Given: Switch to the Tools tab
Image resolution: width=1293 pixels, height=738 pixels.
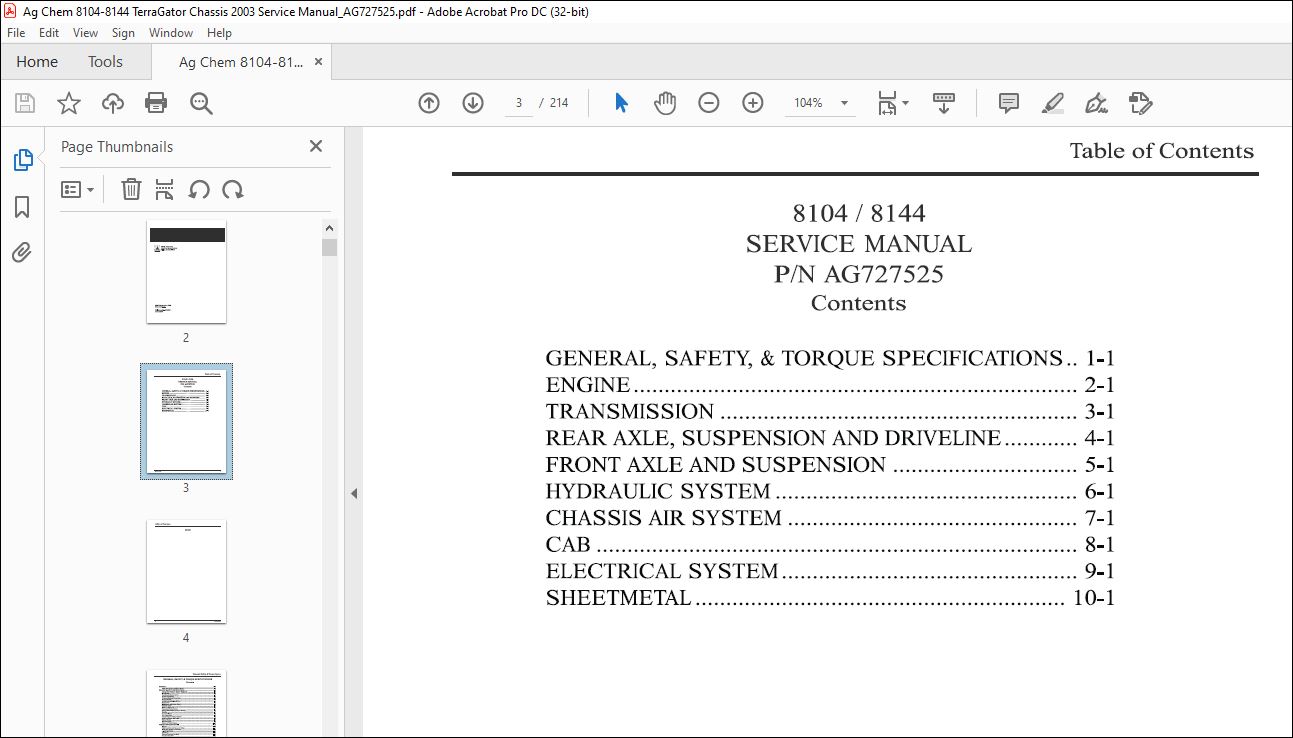Looking at the screenshot, I should click(105, 62).
